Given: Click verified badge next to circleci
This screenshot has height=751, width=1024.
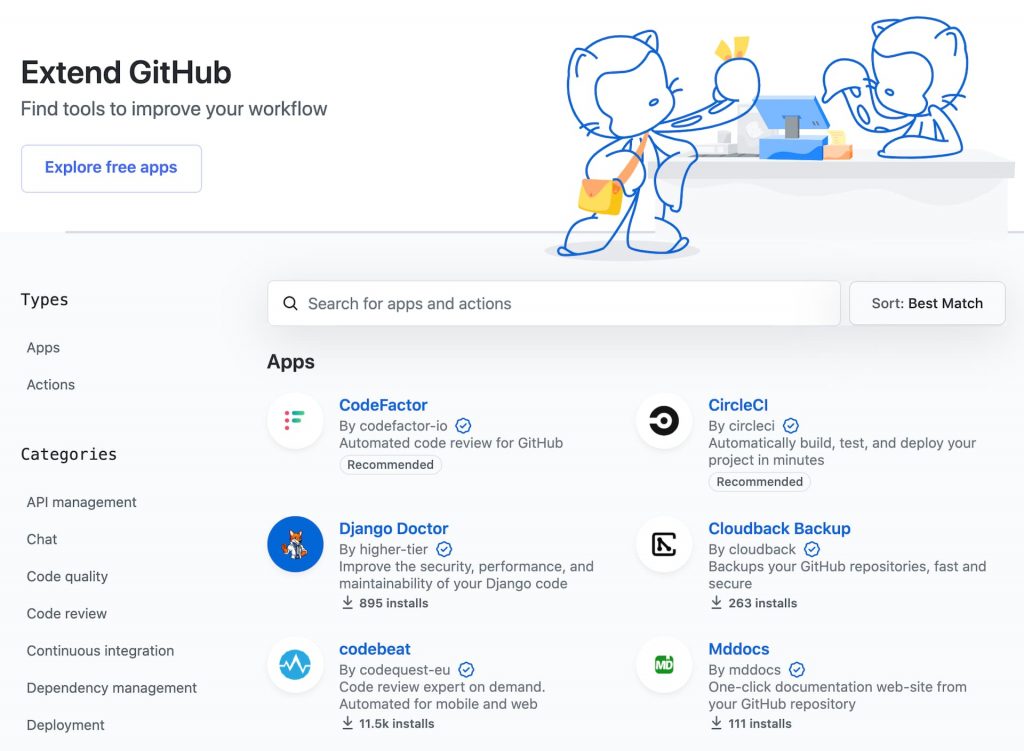Looking at the screenshot, I should coord(791,426).
